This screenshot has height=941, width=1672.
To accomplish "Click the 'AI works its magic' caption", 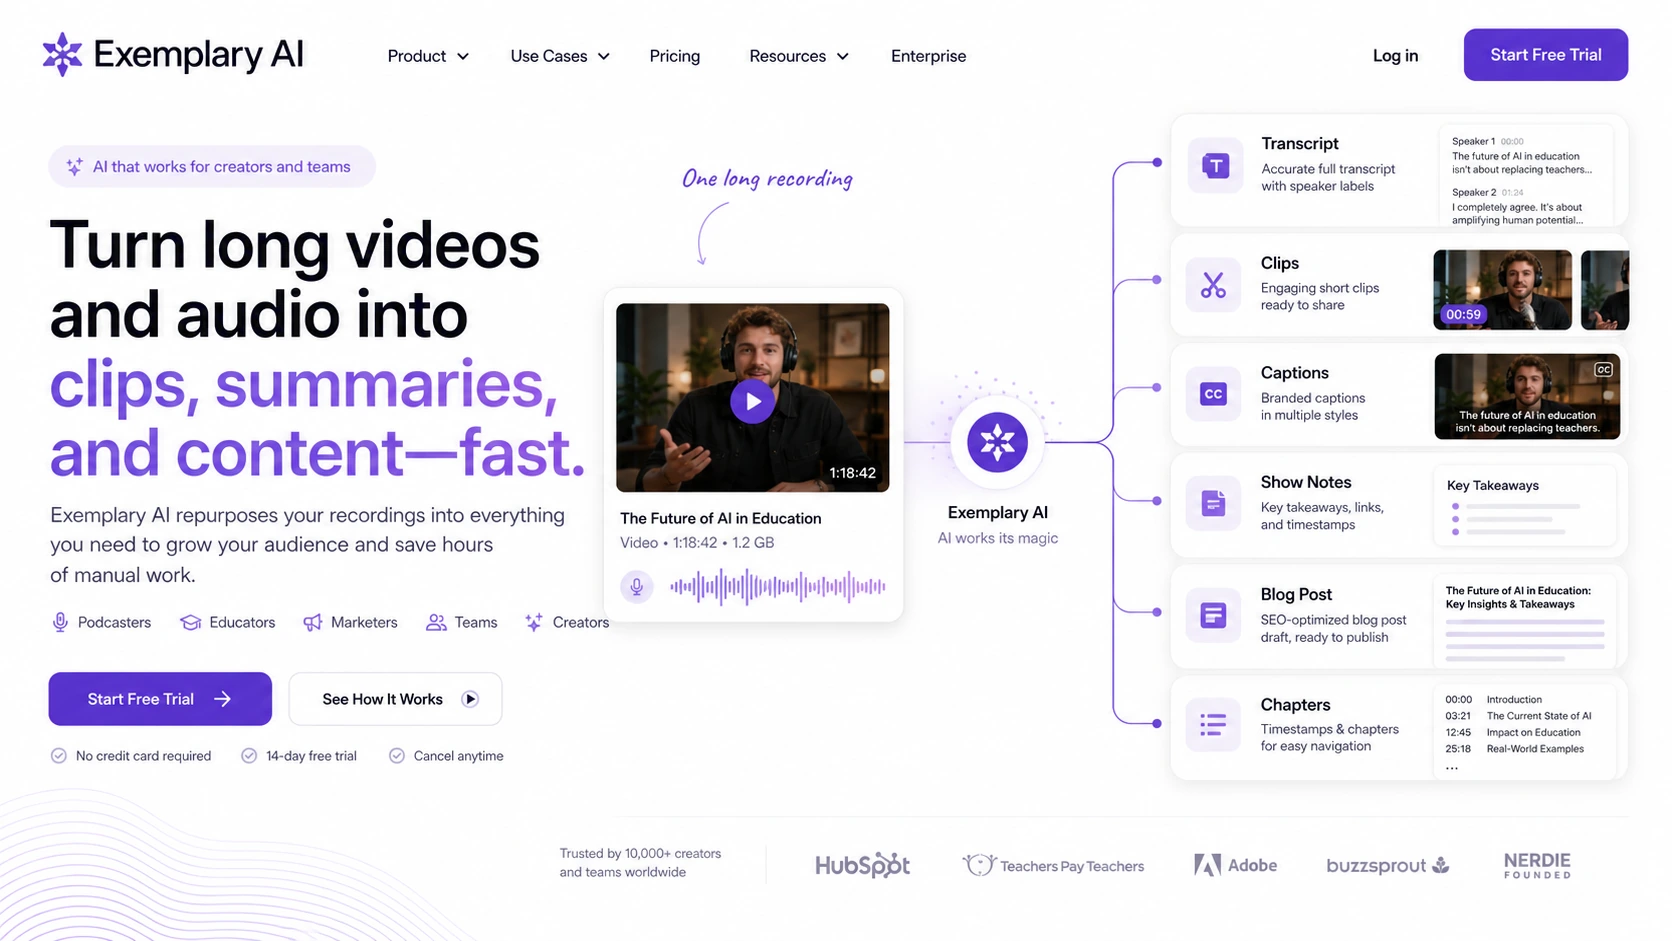I will [x=997, y=538].
